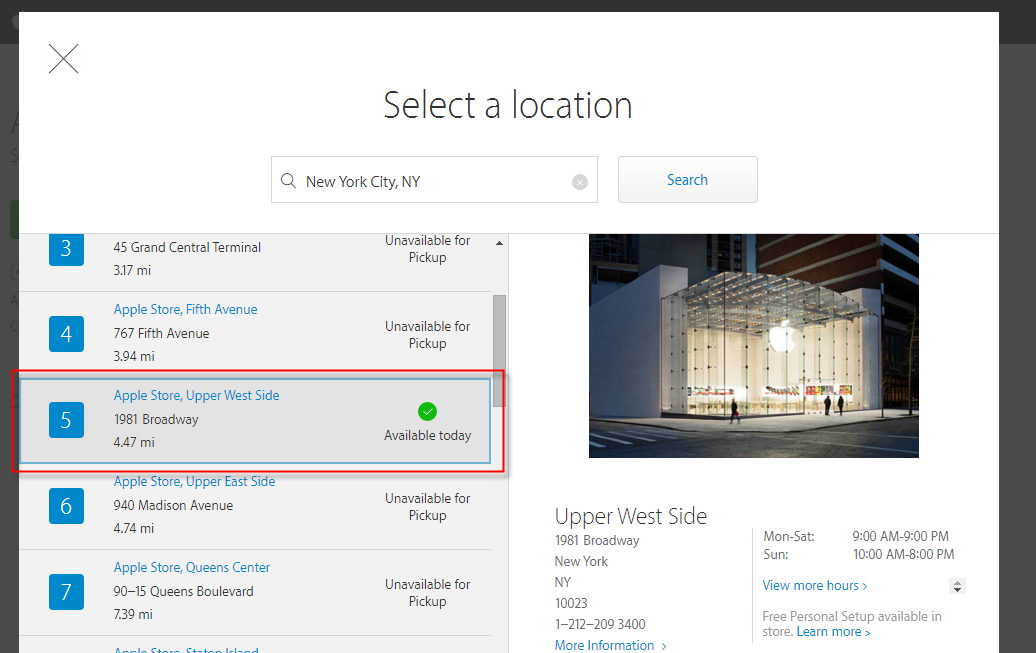Viewport: 1036px width, 653px height.
Task: Expand View more hours
Action: [815, 586]
